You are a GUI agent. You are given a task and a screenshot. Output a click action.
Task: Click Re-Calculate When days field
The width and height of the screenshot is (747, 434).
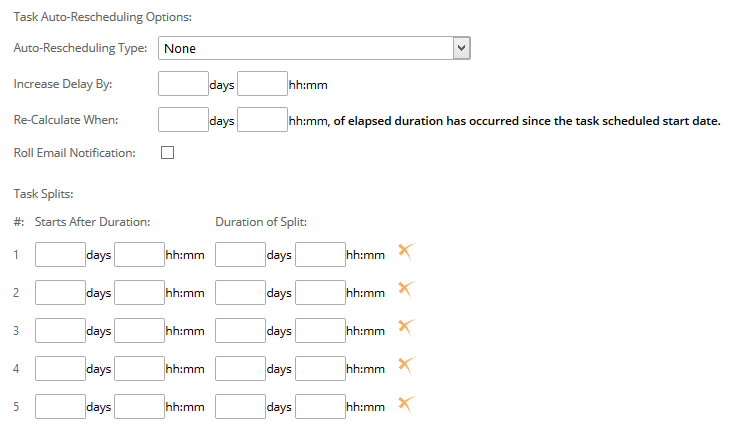tap(183, 120)
